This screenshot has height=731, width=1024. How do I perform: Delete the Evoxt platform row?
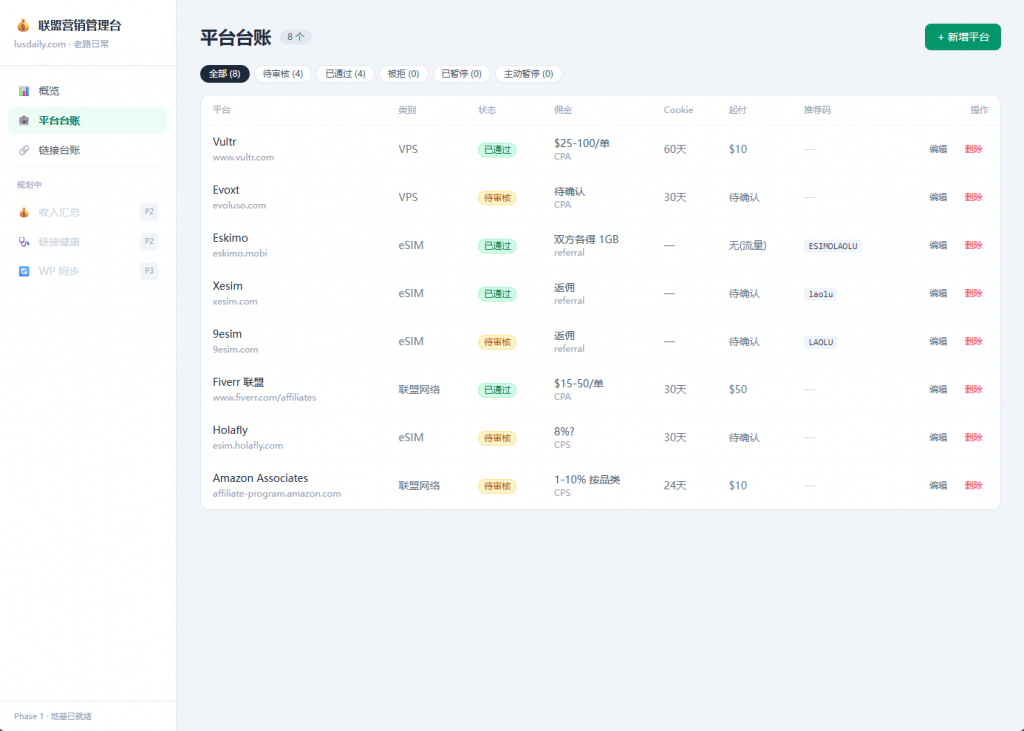(973, 197)
